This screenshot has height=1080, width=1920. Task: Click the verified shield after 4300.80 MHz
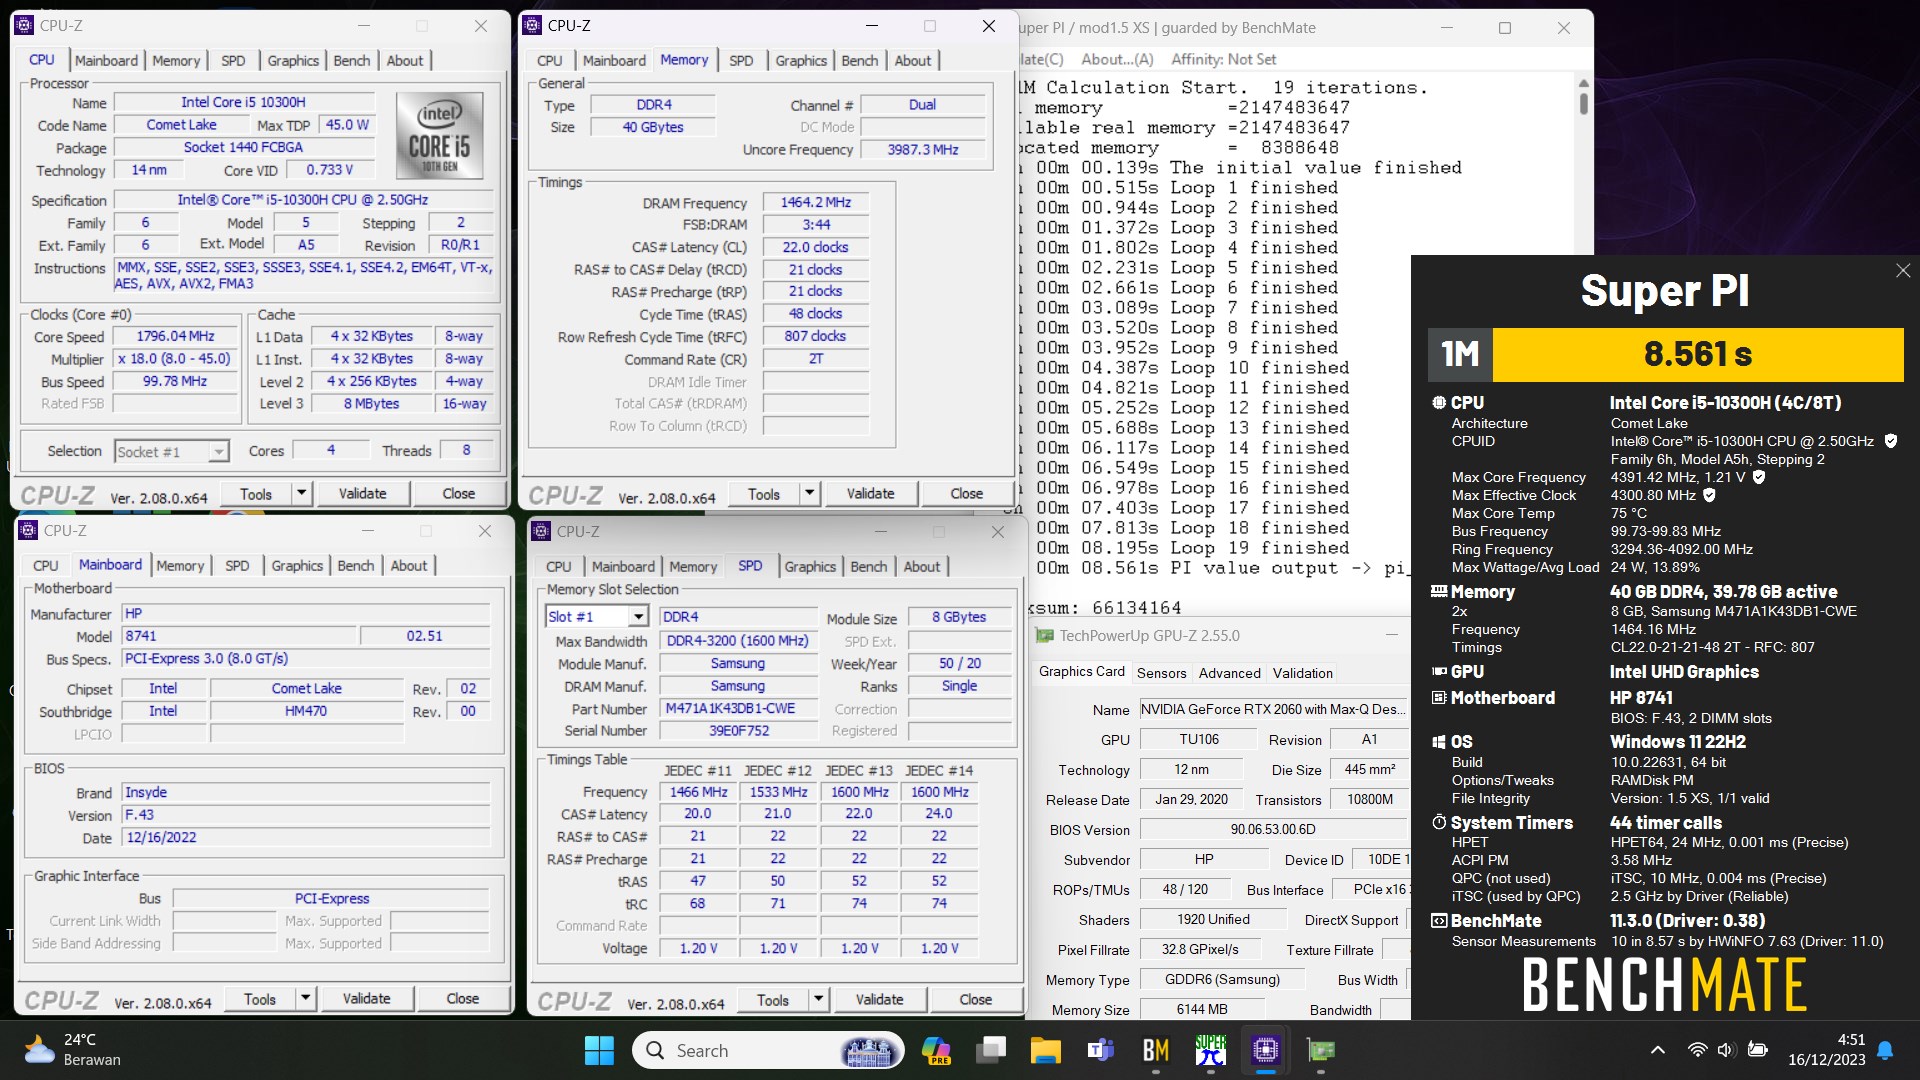point(1709,495)
